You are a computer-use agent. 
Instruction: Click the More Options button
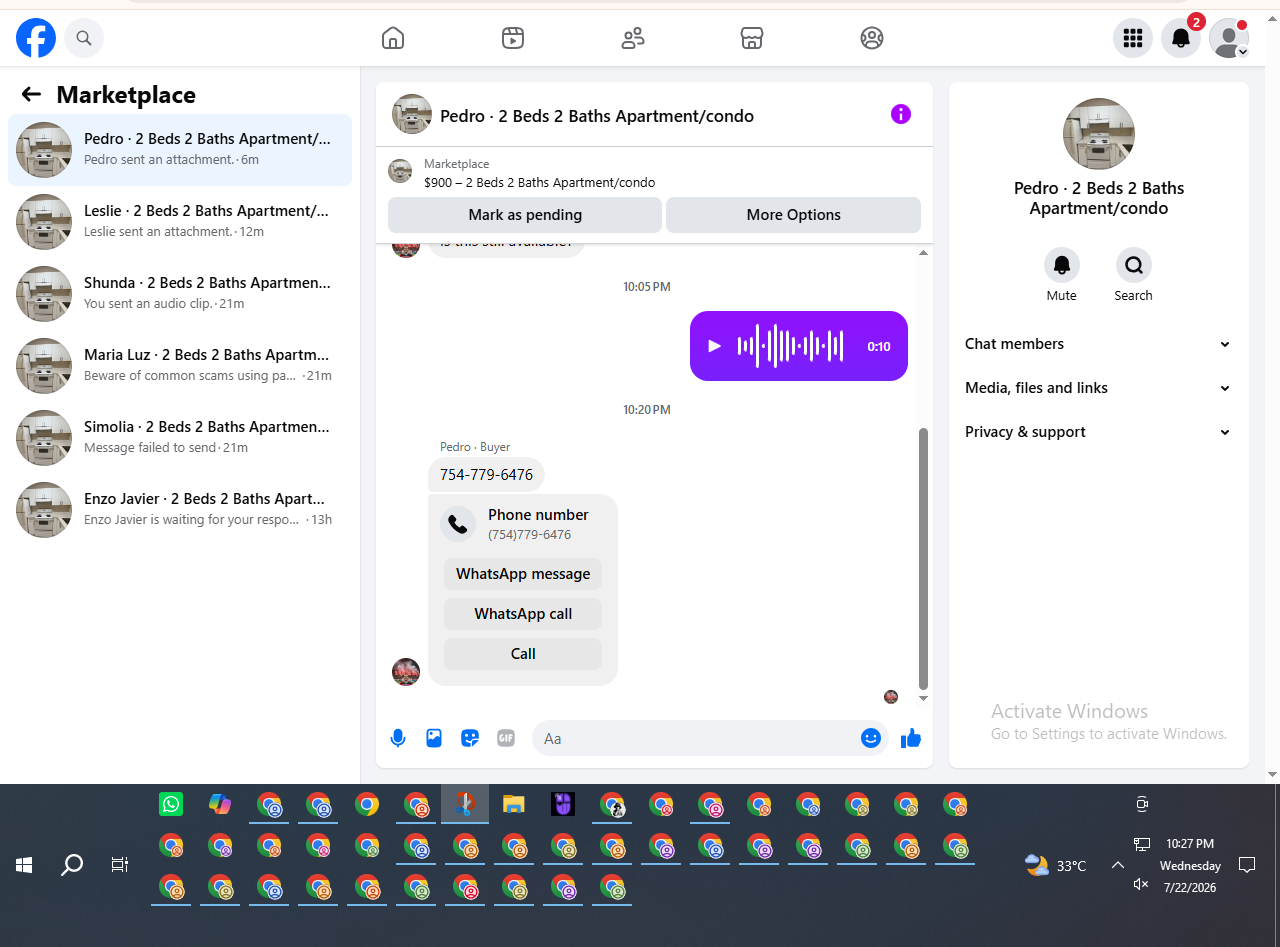[x=794, y=215]
